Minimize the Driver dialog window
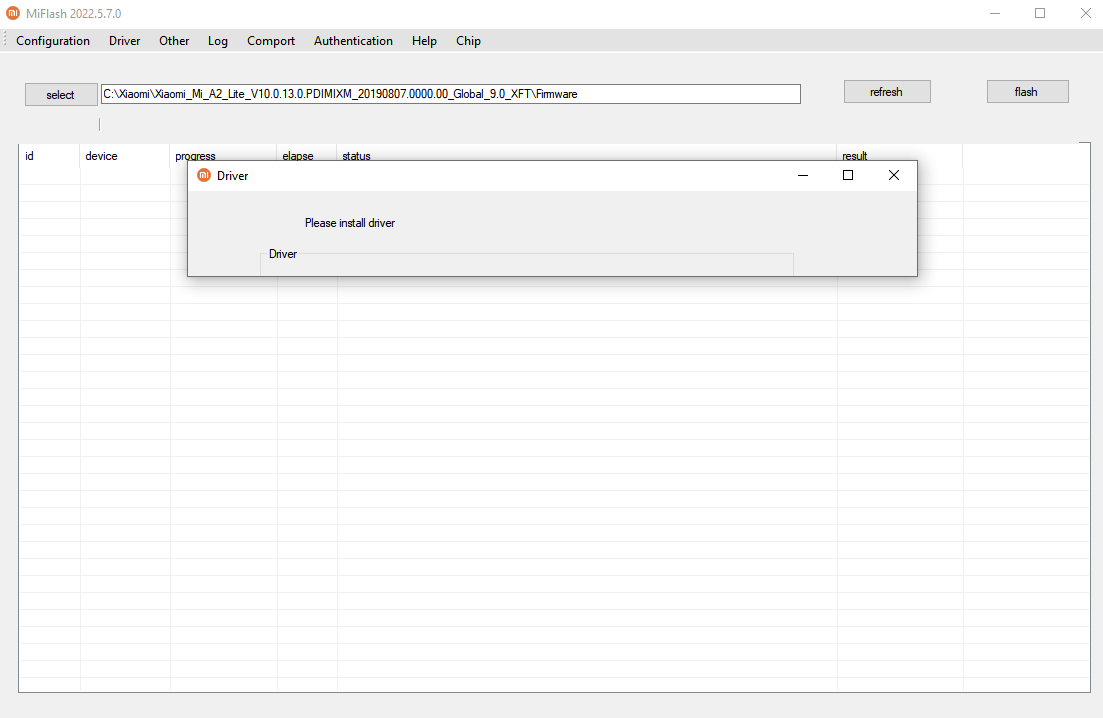The height and width of the screenshot is (718, 1103). pyautogui.click(x=802, y=175)
